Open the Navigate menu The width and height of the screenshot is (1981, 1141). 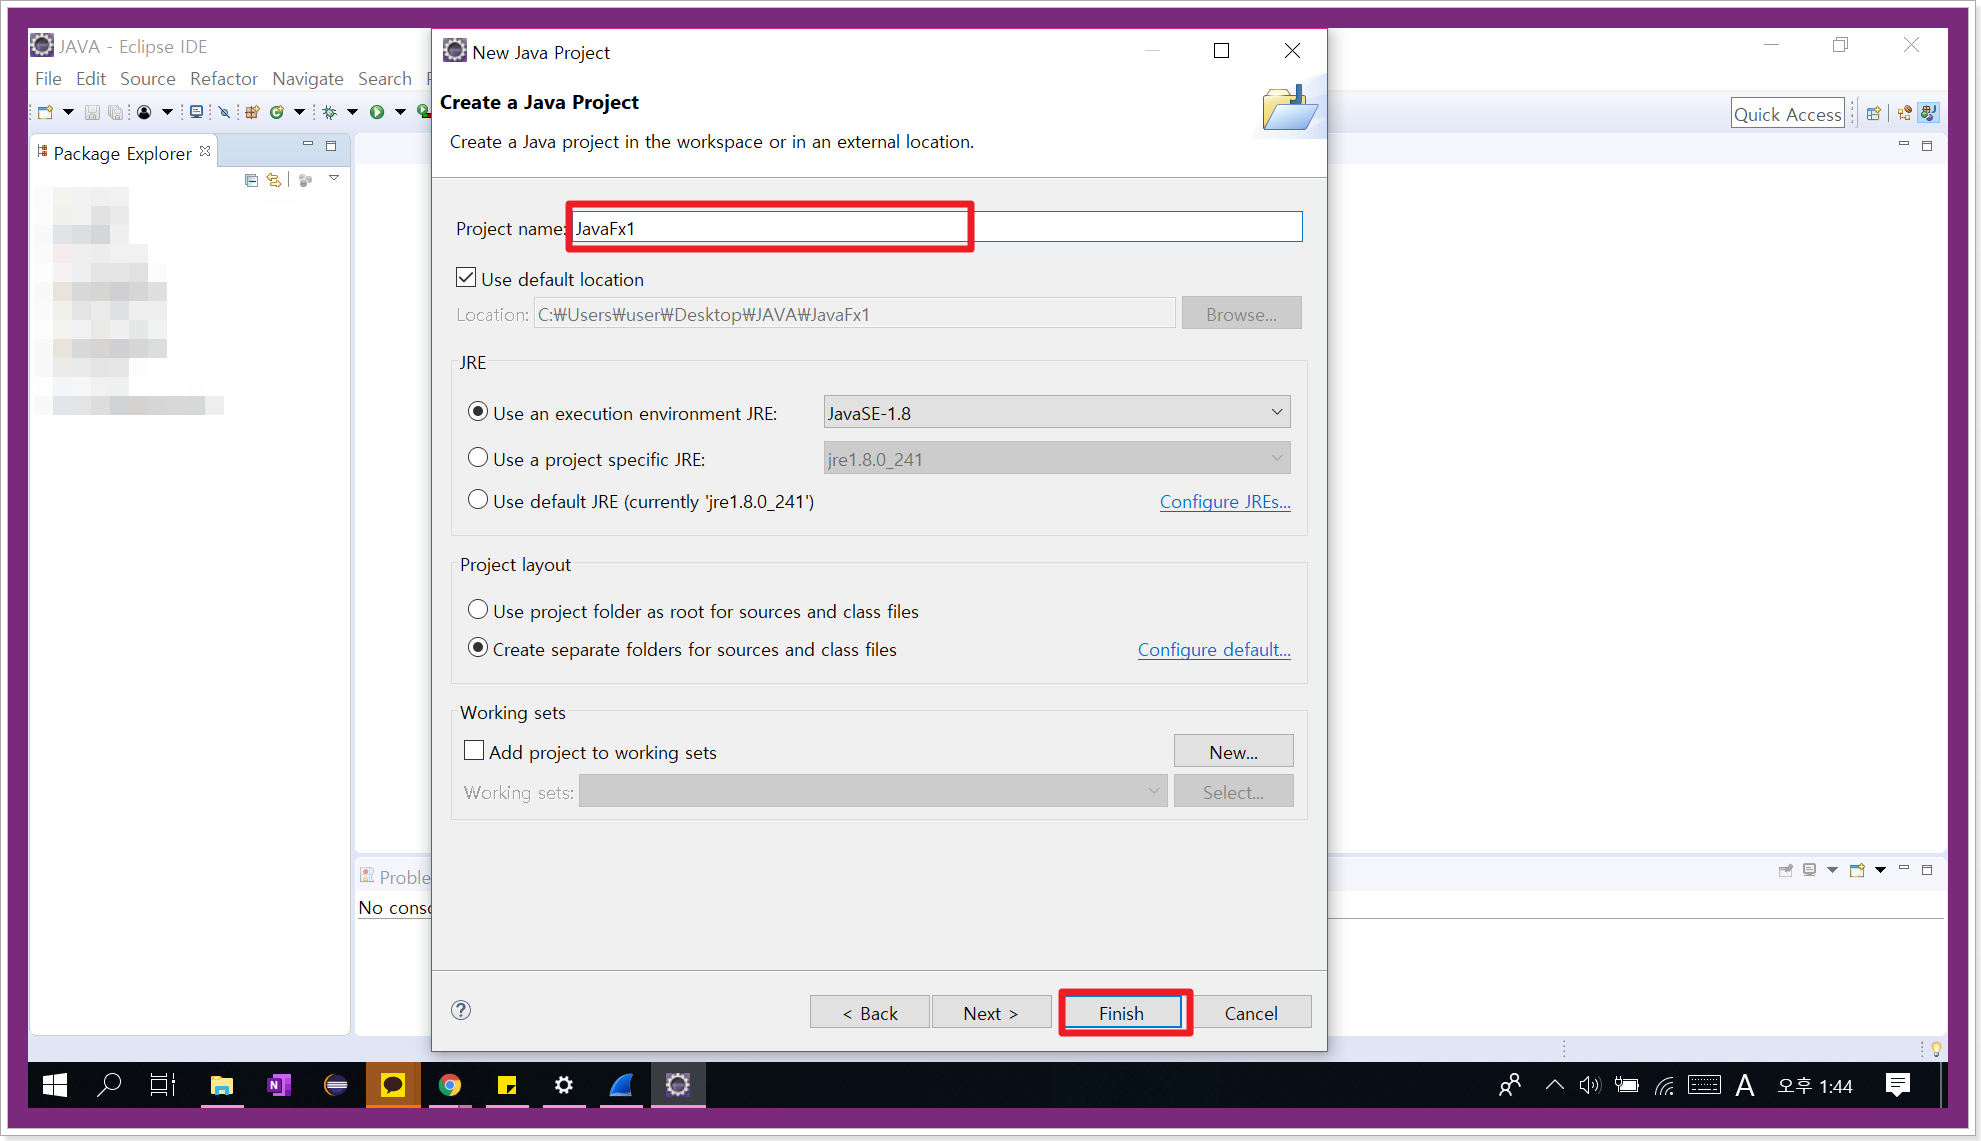pos(308,78)
